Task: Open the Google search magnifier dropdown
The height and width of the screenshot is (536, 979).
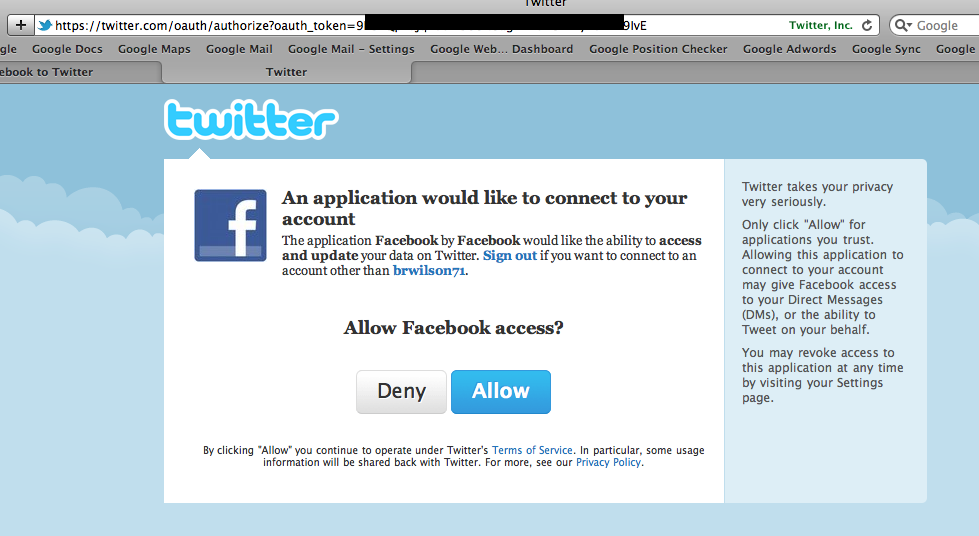Action: [x=903, y=26]
